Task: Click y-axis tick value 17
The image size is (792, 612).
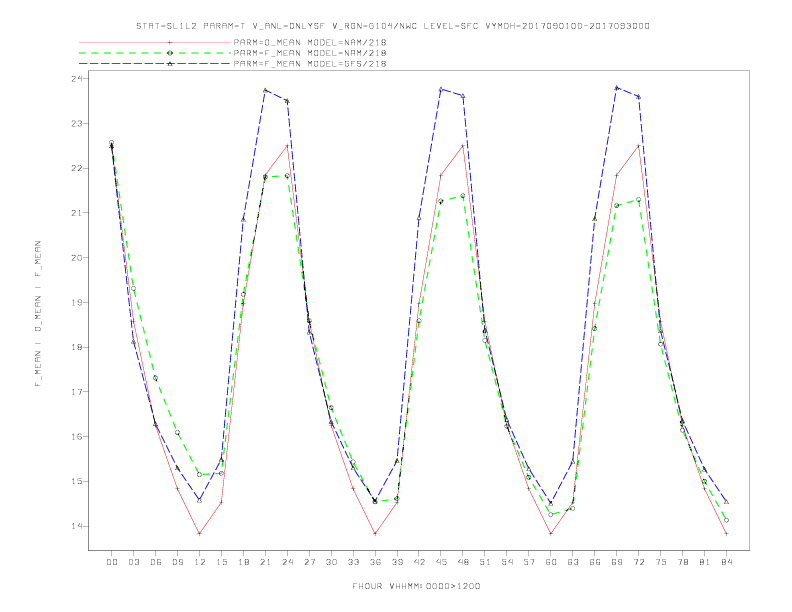Action: [x=77, y=392]
